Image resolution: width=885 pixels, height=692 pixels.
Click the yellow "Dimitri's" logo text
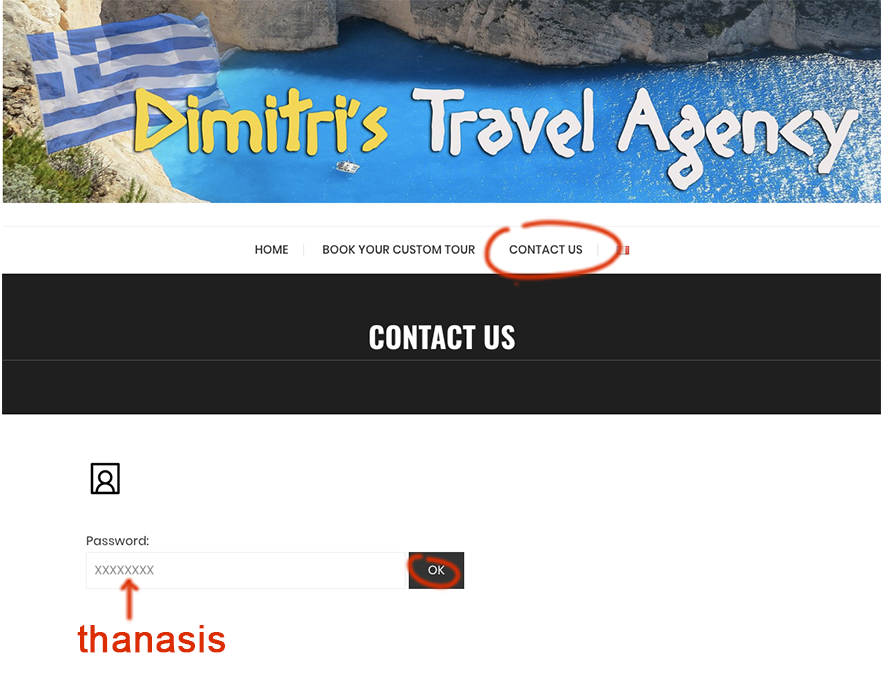click(261, 121)
